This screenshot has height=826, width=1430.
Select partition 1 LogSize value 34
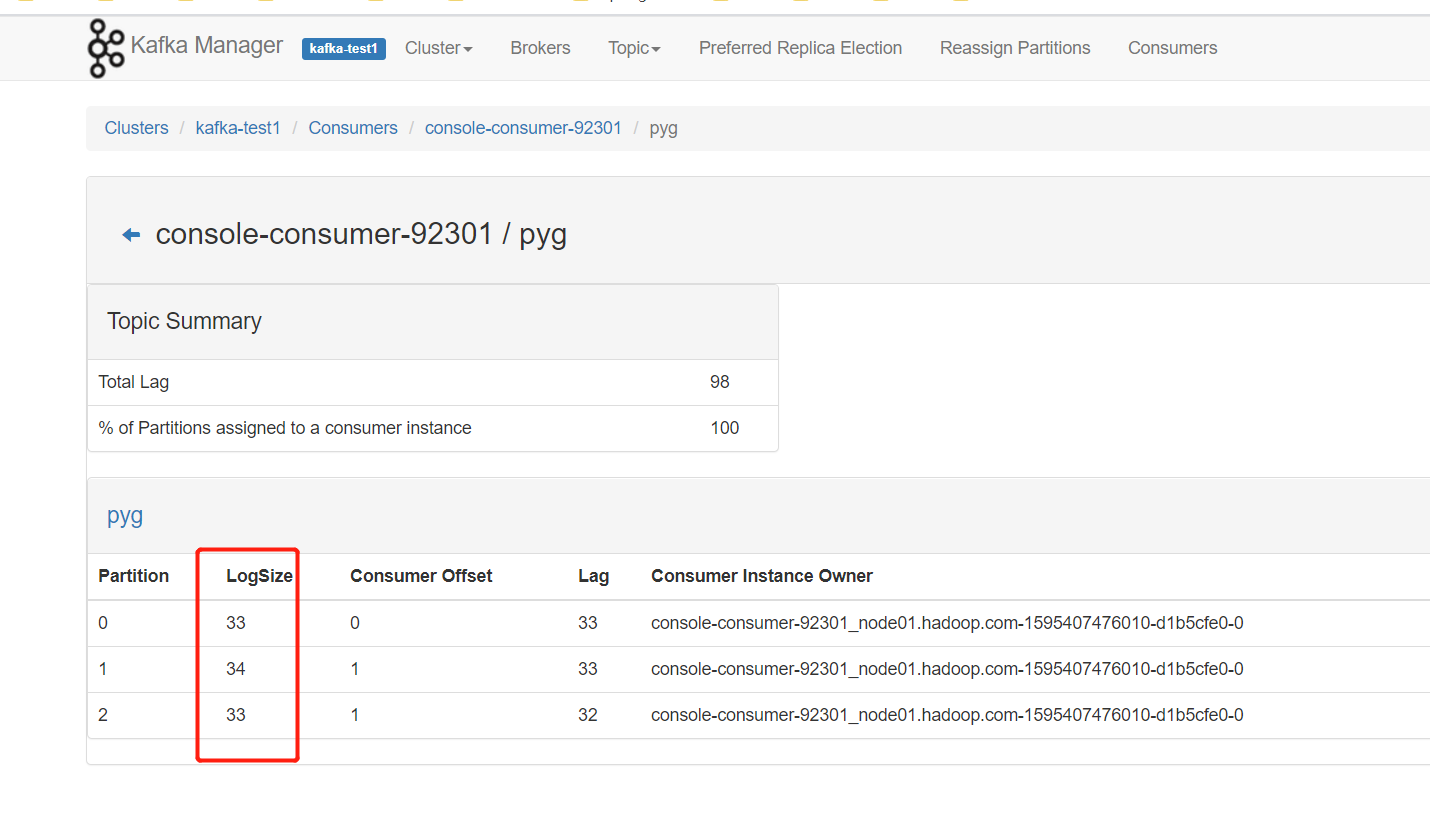pos(236,669)
